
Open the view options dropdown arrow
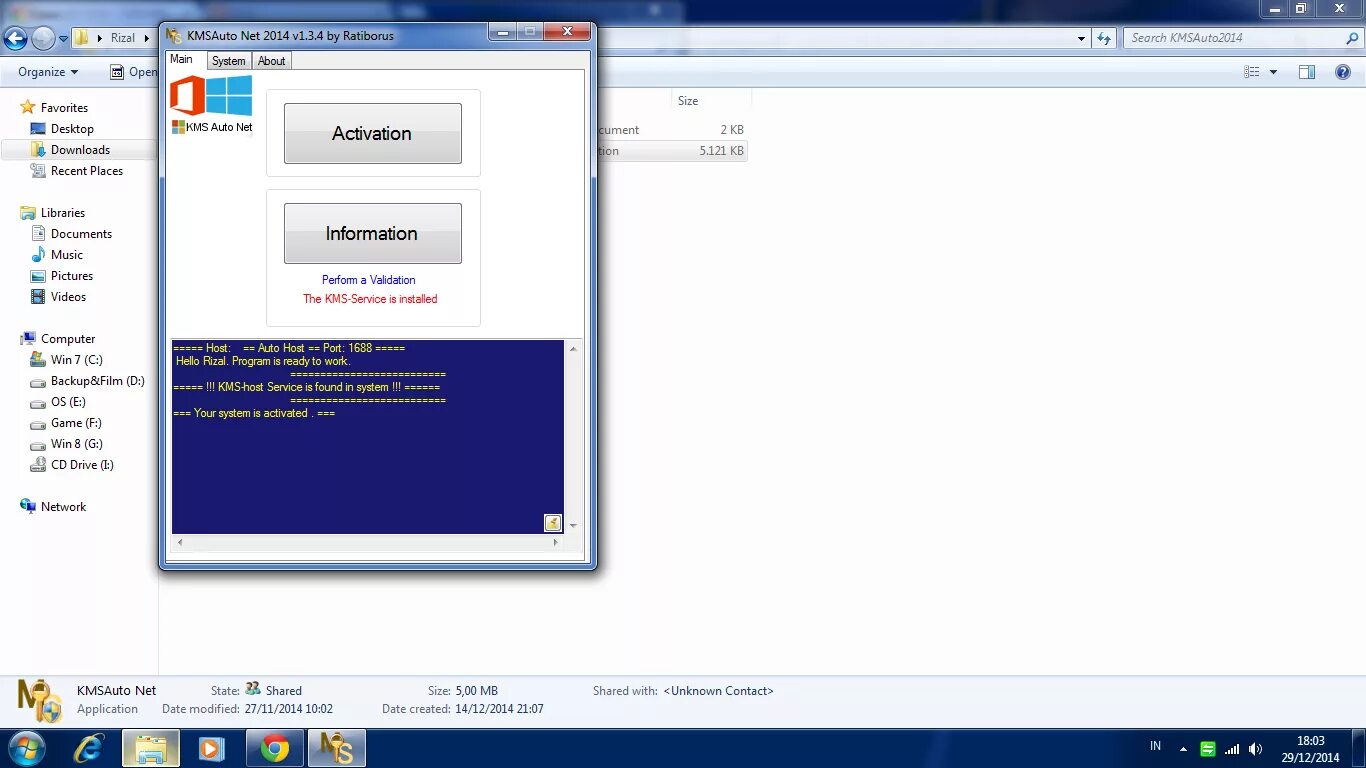point(1273,72)
